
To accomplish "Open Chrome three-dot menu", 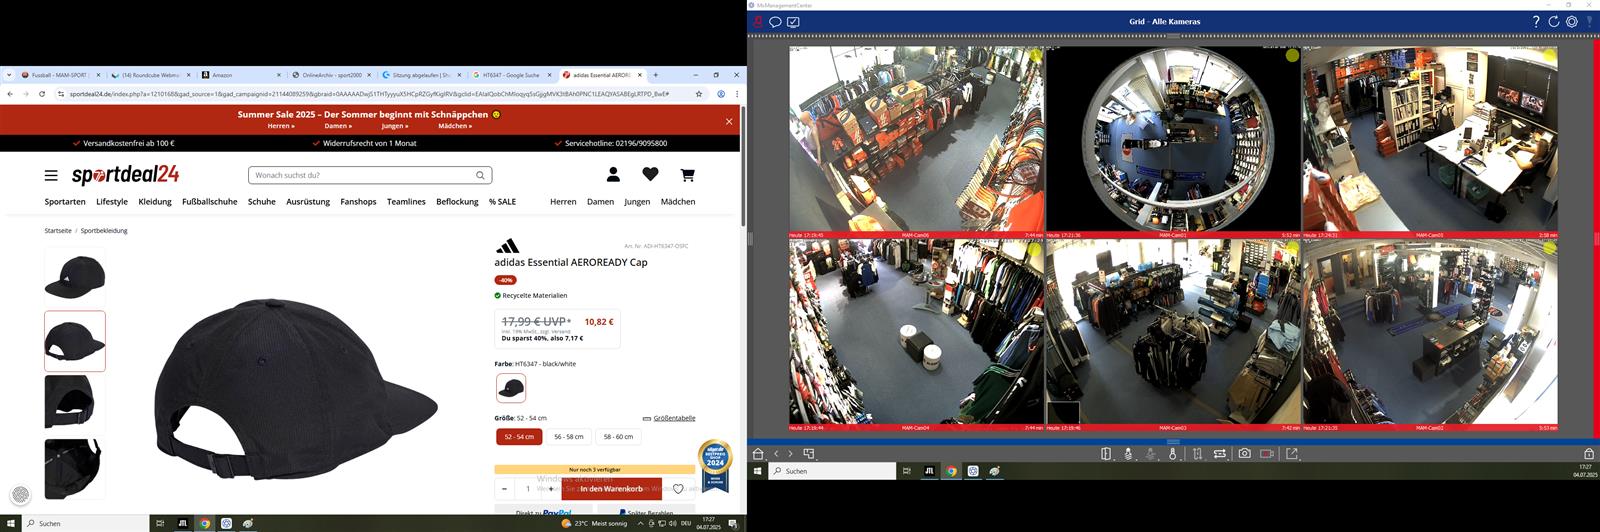I will (x=737, y=94).
